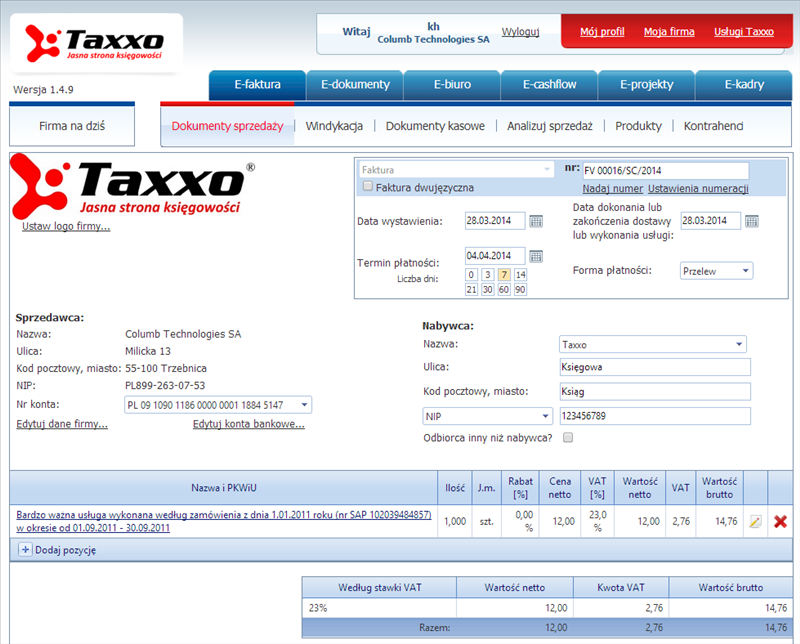The image size is (800, 644).
Task: Open the Bardzo ważna usługa item link
Action: click(x=223, y=521)
